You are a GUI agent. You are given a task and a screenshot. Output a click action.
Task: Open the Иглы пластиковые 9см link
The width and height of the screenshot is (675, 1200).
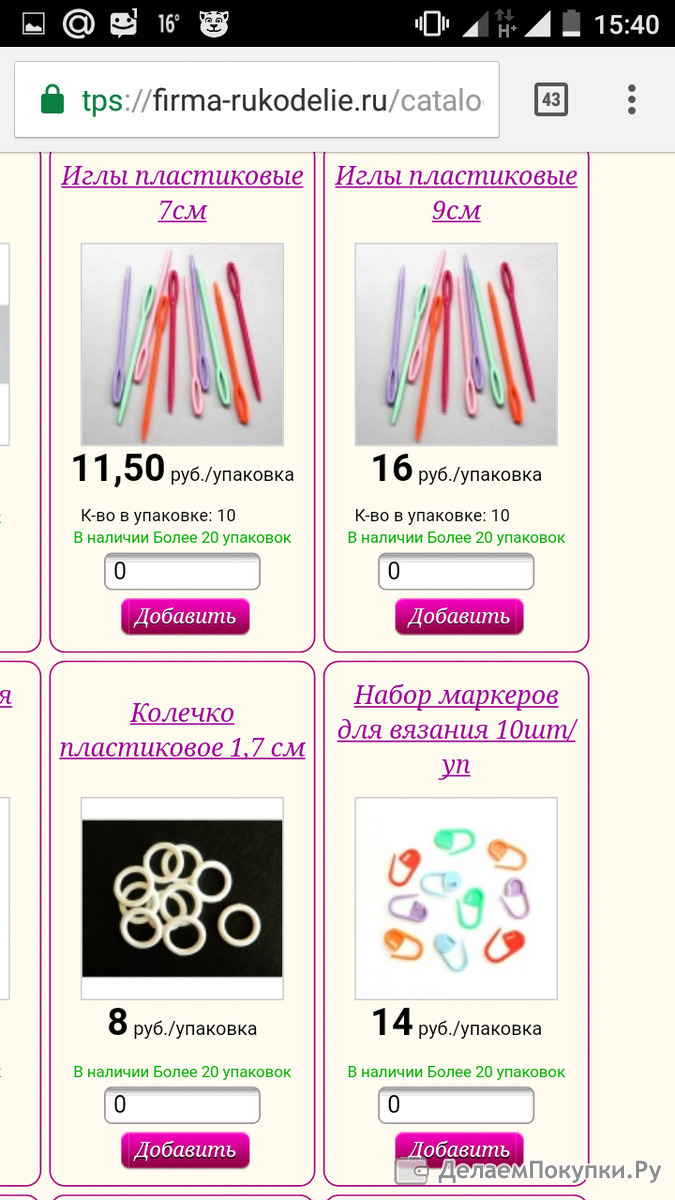(x=456, y=193)
